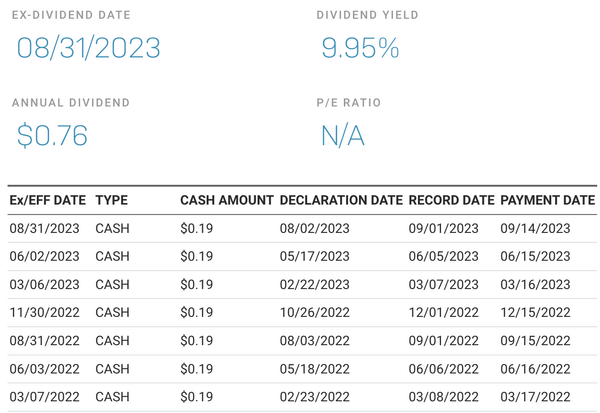The image size is (600, 413).
Task: Select the 11/30/2022 ex-date row entry
Action: tap(44, 312)
